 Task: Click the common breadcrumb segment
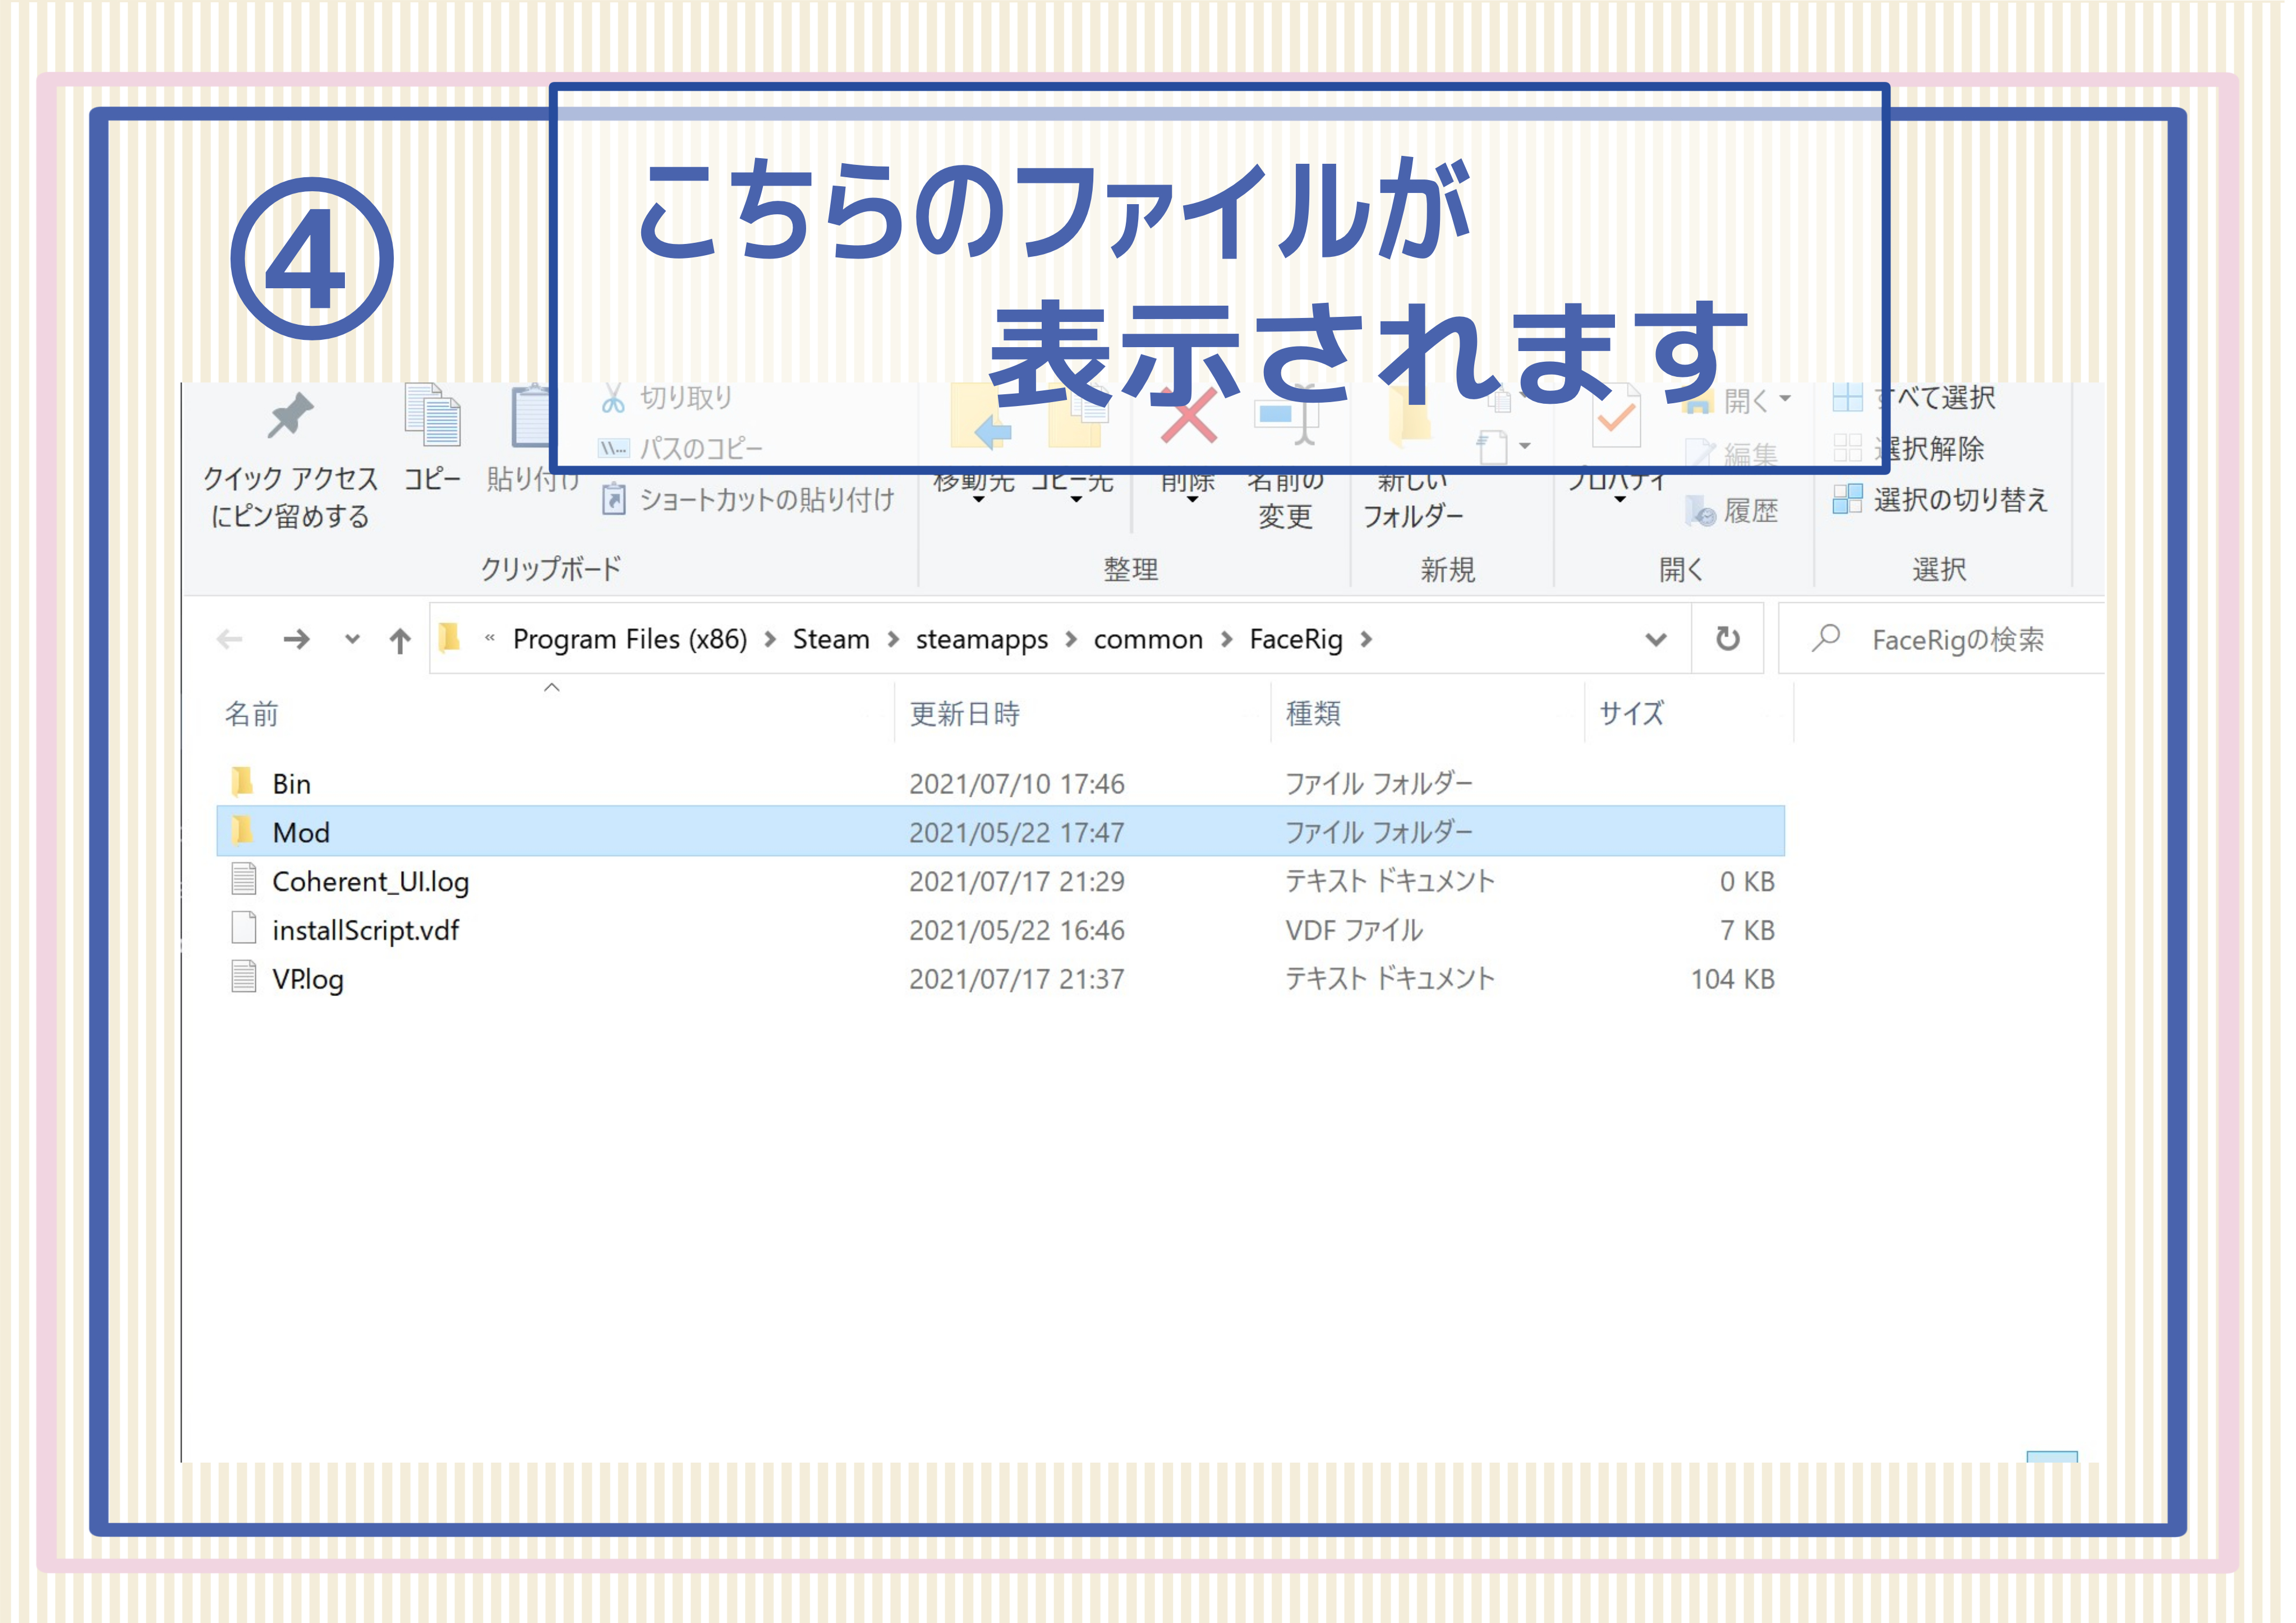[x=1148, y=640]
